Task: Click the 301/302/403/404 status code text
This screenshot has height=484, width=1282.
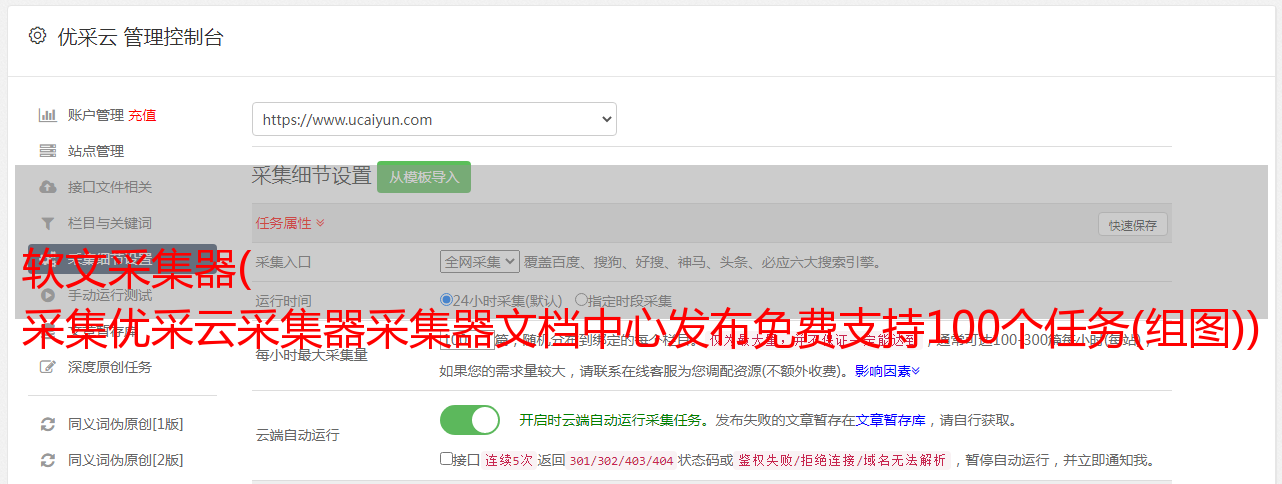Action: coord(620,460)
